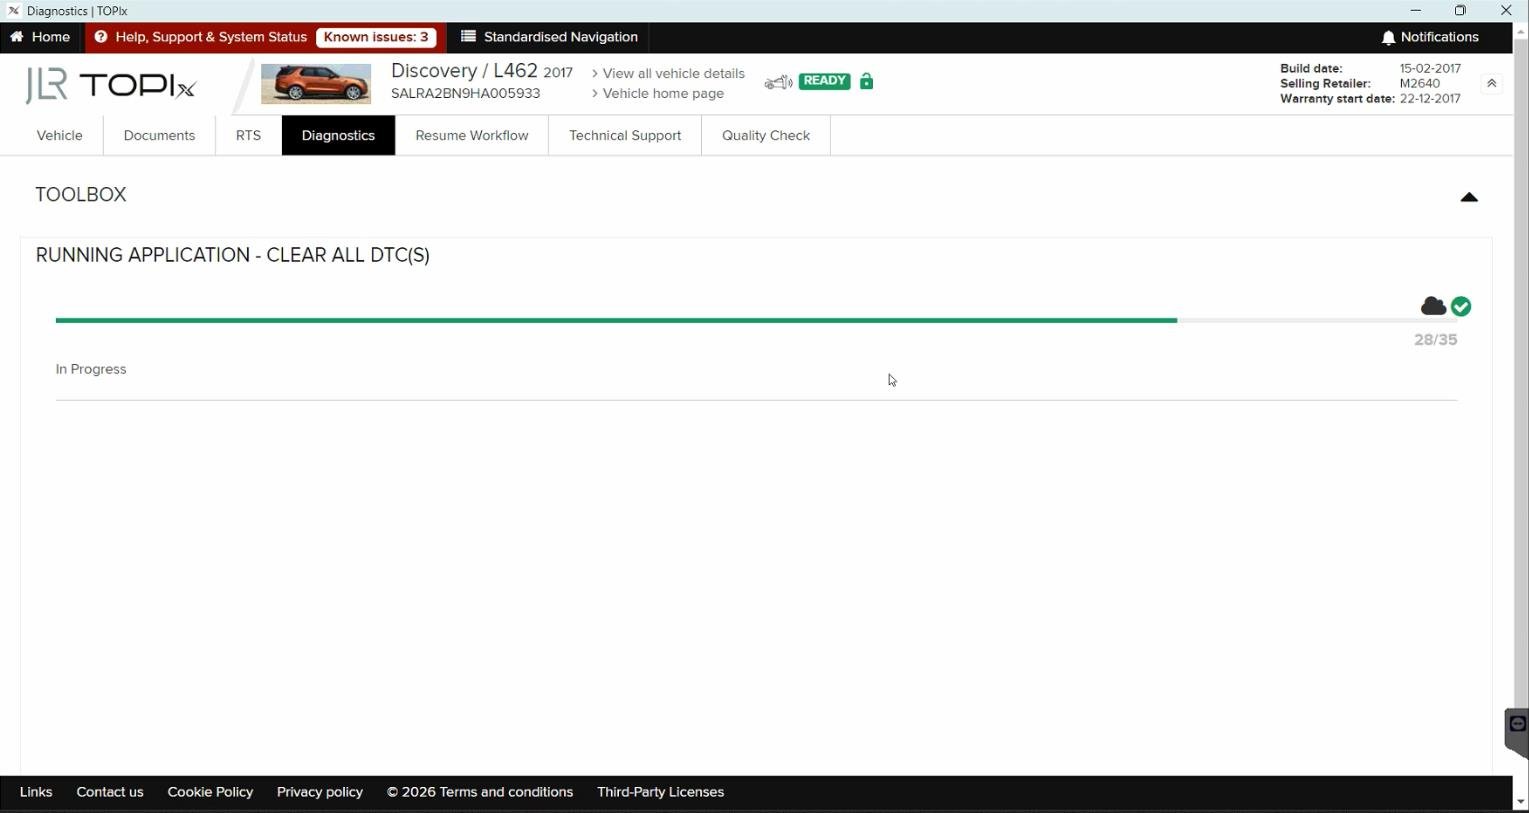Click the vehicle connection key icon
The width and height of the screenshot is (1529, 813).
click(x=778, y=82)
